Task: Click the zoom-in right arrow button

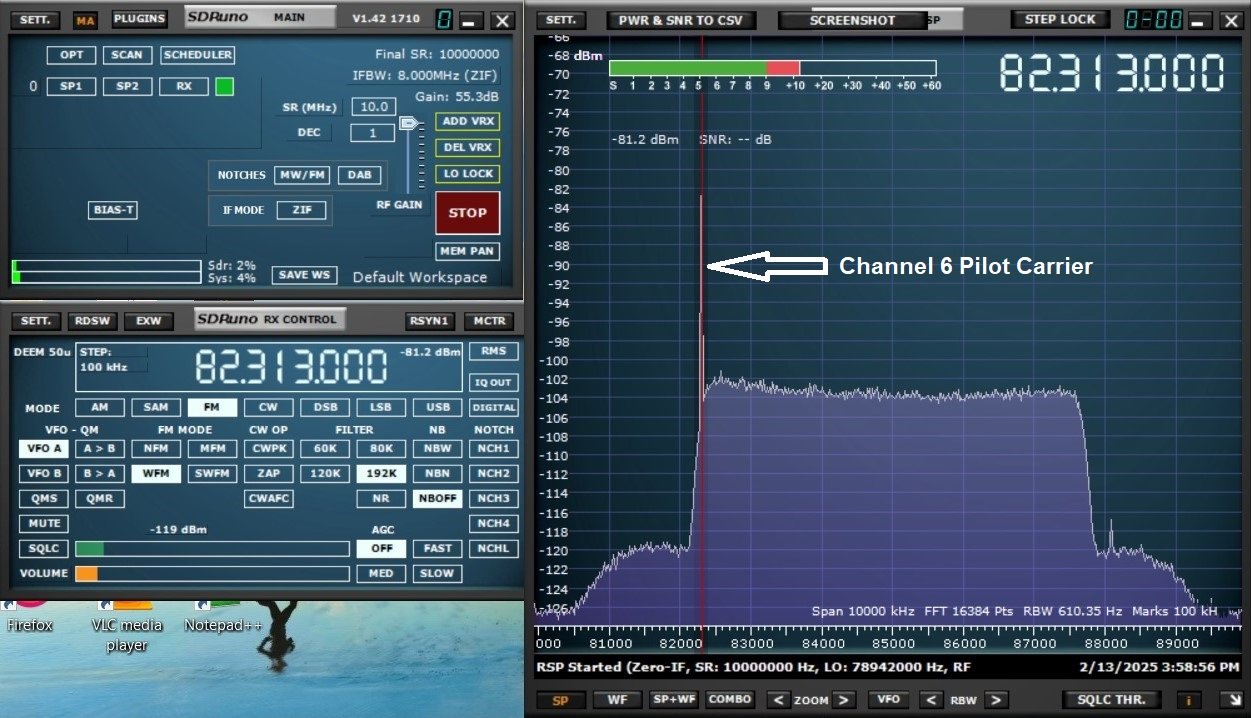Action: click(x=845, y=700)
